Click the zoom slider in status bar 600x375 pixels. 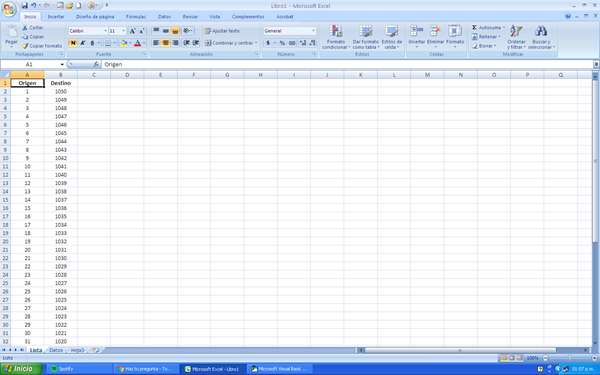pyautogui.click(x=570, y=358)
